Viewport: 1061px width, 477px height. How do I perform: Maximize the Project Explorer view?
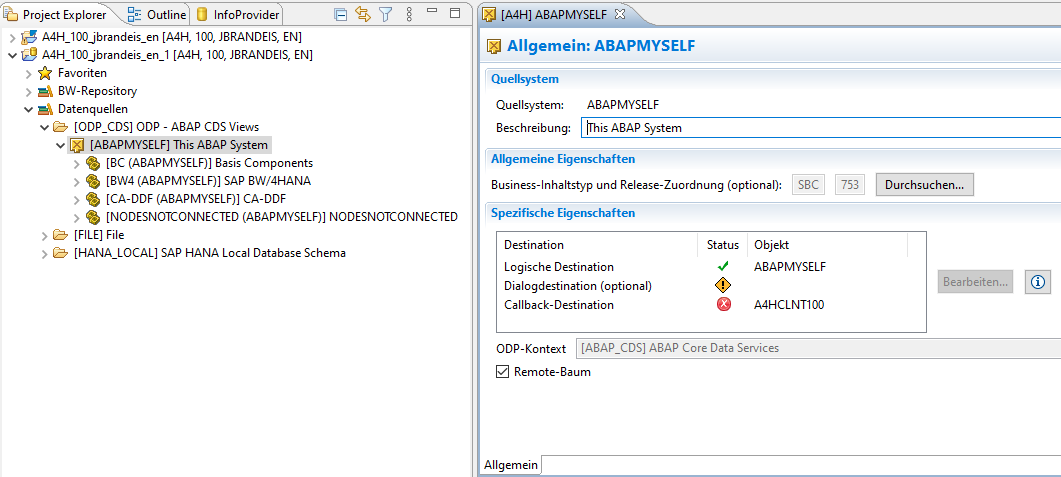(x=455, y=13)
